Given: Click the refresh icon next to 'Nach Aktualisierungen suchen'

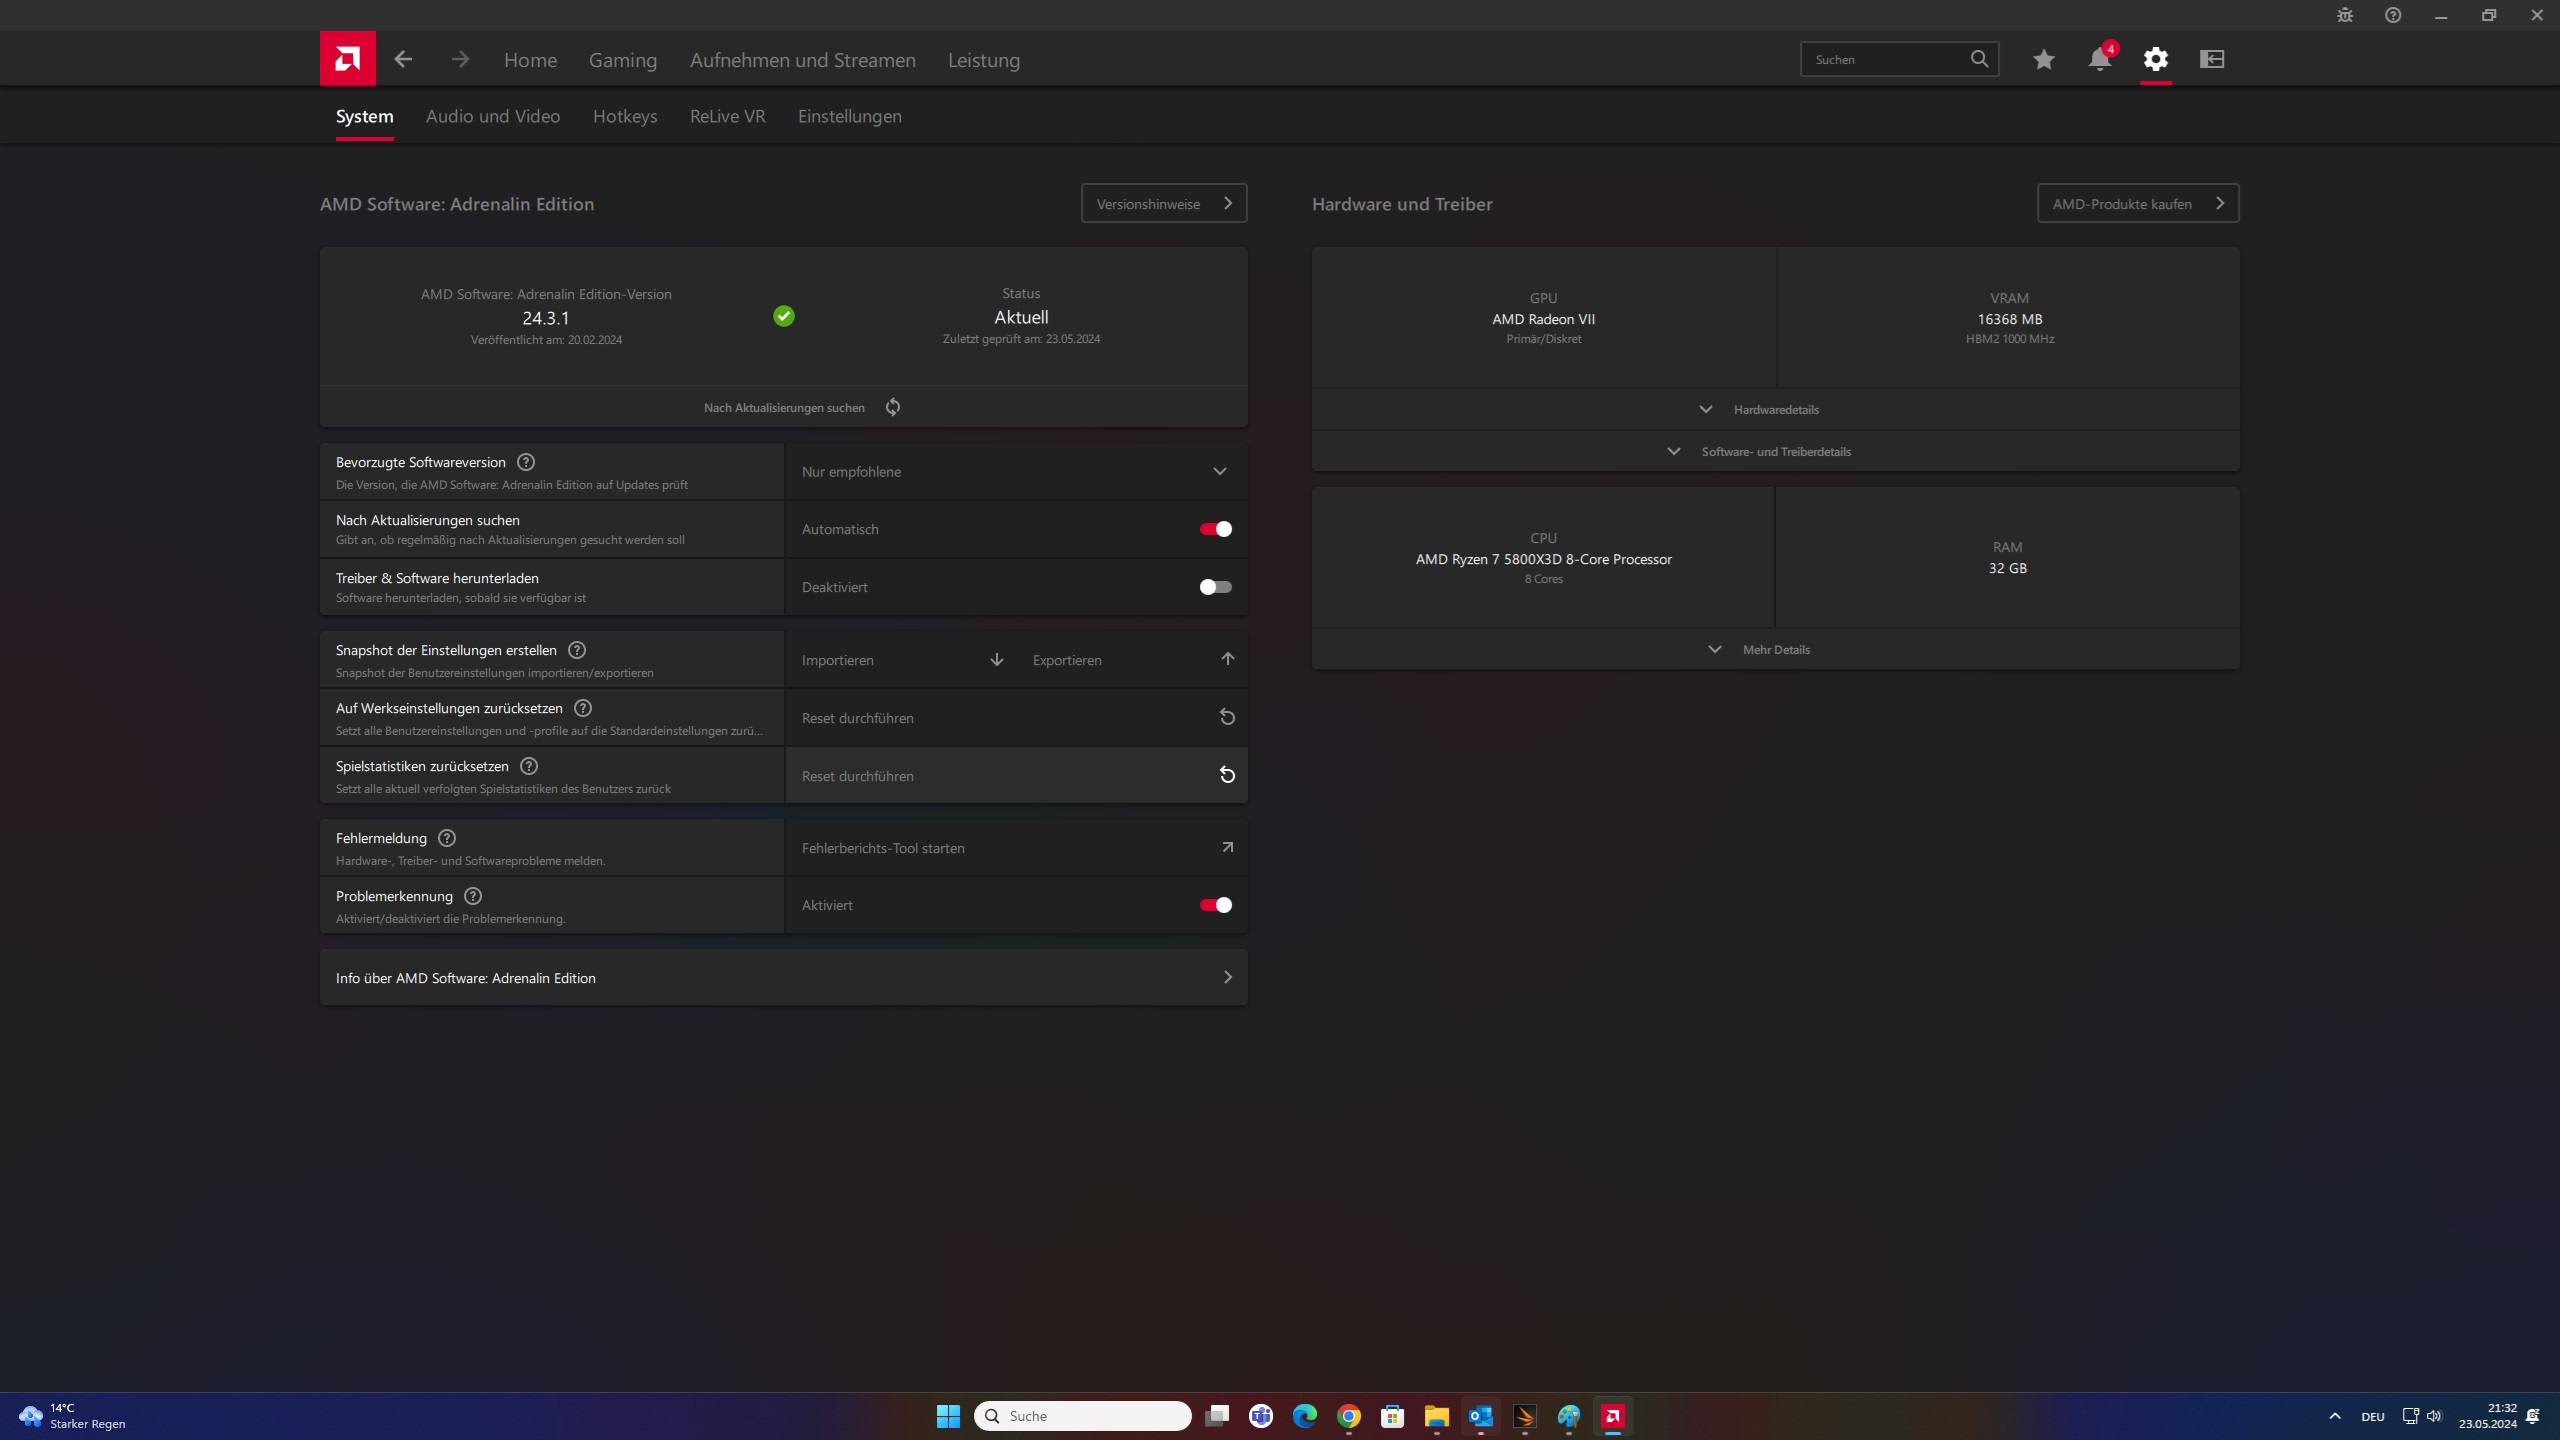Looking at the screenshot, I should click(x=893, y=407).
